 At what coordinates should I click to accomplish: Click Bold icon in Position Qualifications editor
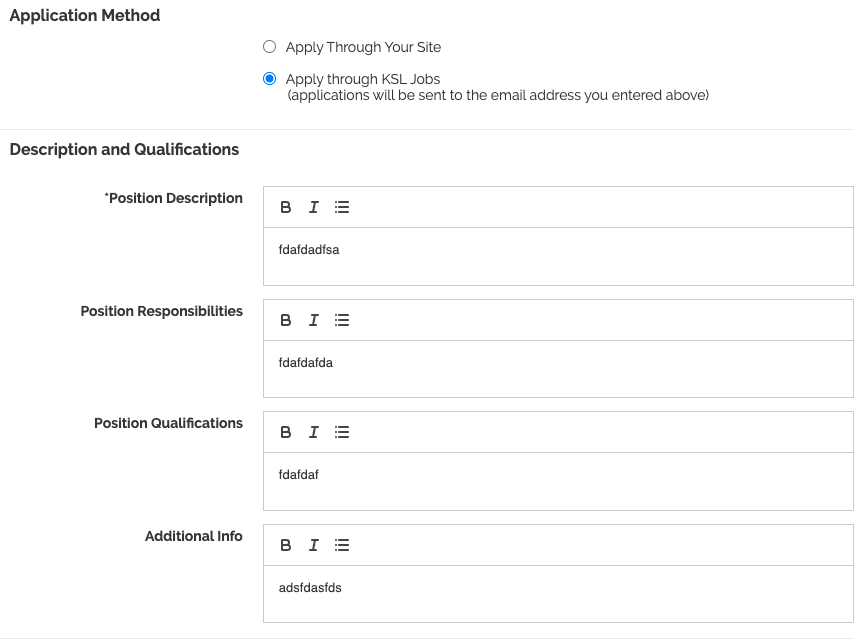(x=285, y=432)
